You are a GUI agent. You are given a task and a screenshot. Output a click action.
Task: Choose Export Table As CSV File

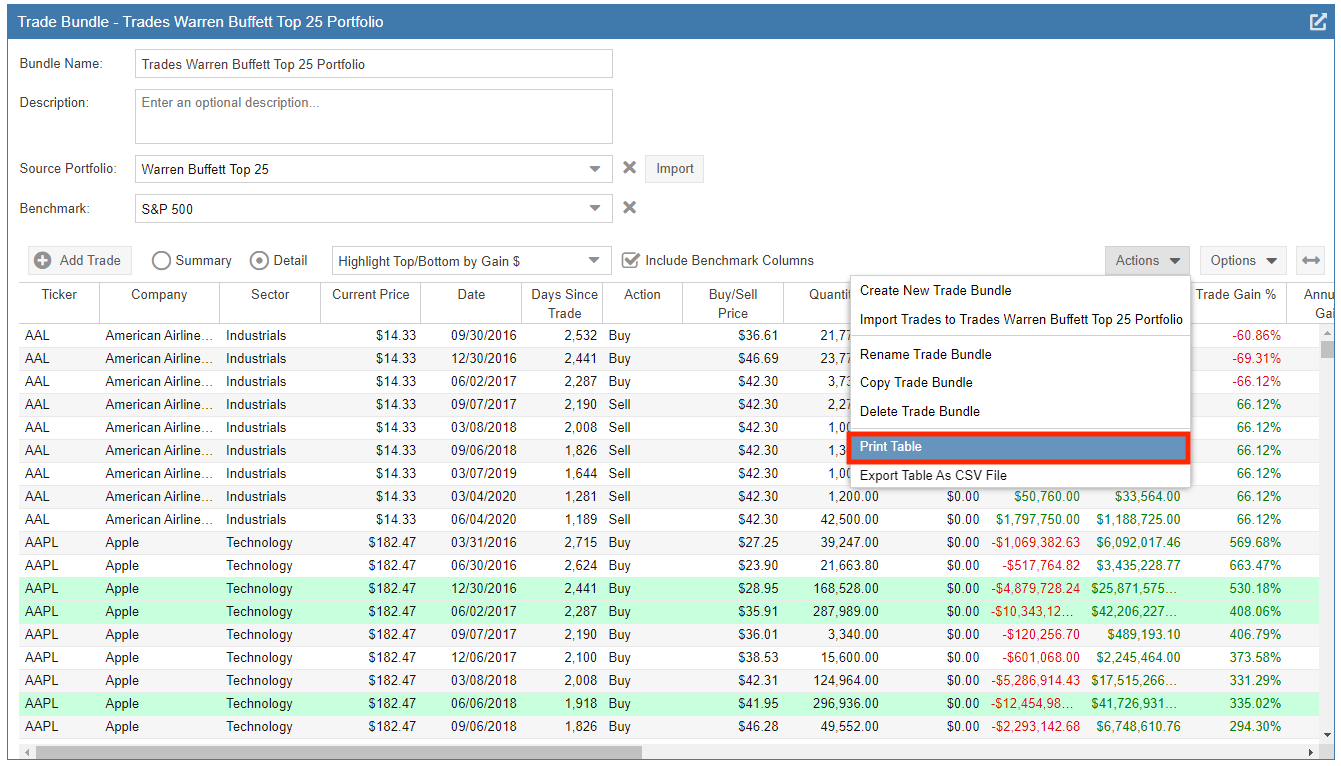(x=1020, y=475)
